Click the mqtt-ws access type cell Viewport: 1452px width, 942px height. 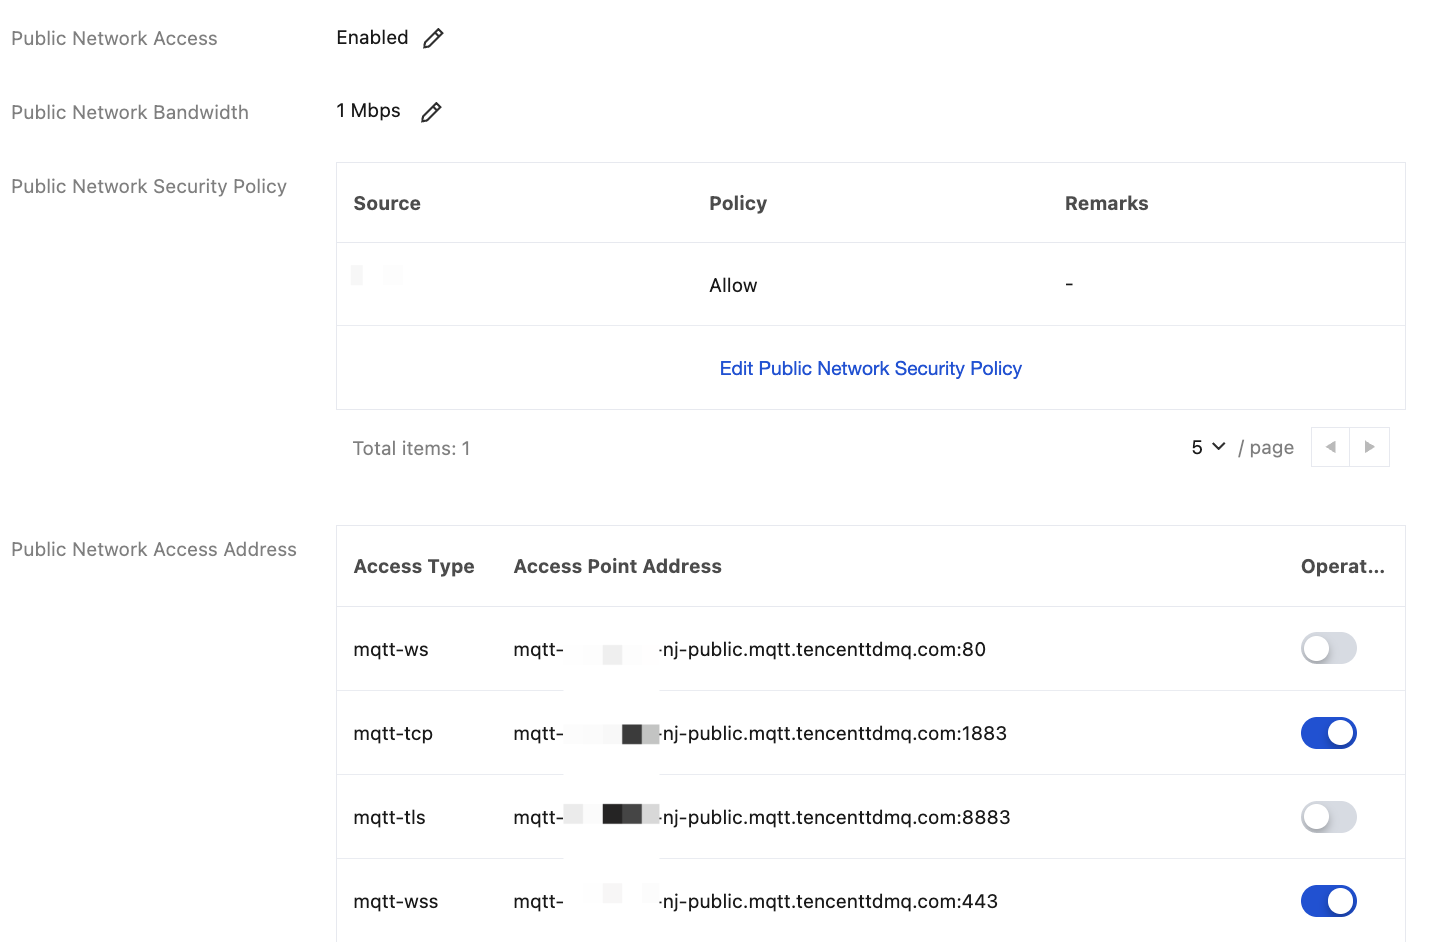point(391,650)
